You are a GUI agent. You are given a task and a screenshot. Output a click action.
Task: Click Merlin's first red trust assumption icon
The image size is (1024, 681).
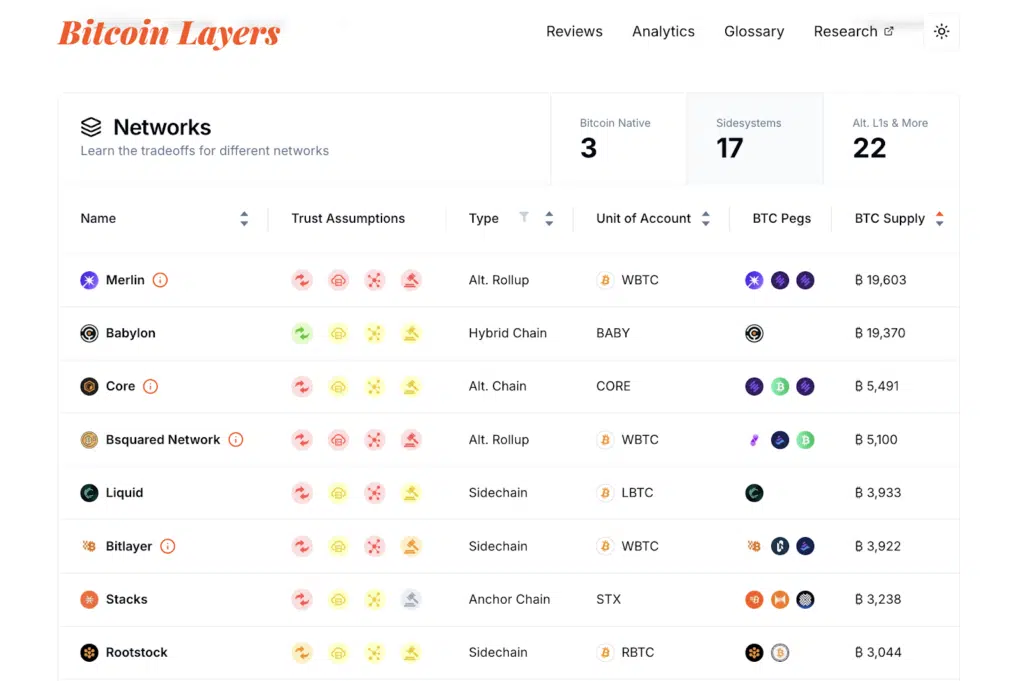point(302,280)
